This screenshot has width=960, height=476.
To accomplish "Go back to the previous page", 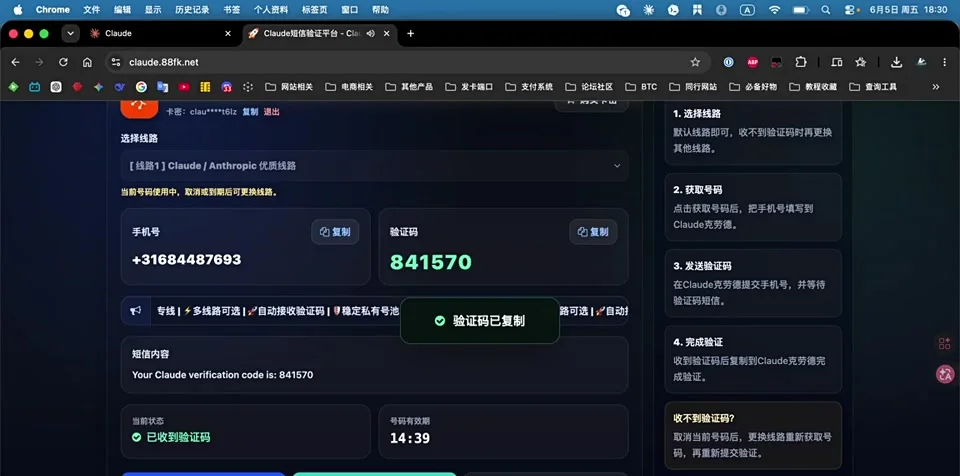I will [15, 62].
